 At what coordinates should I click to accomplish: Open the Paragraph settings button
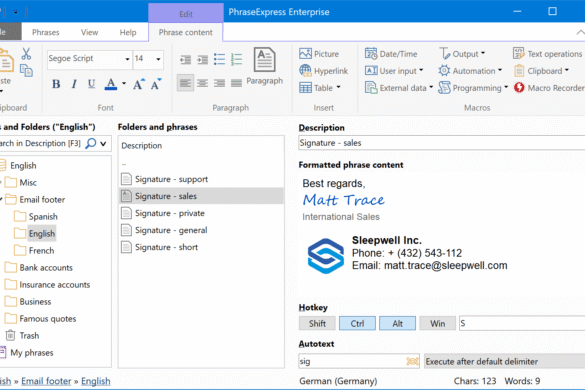coord(265,66)
